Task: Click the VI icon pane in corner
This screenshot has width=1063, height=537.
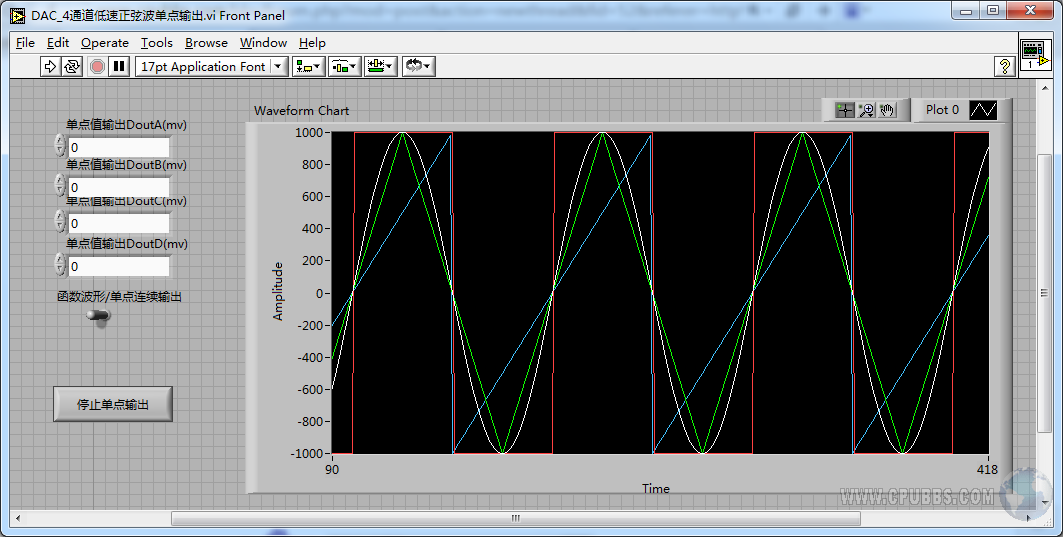Action: [1036, 55]
